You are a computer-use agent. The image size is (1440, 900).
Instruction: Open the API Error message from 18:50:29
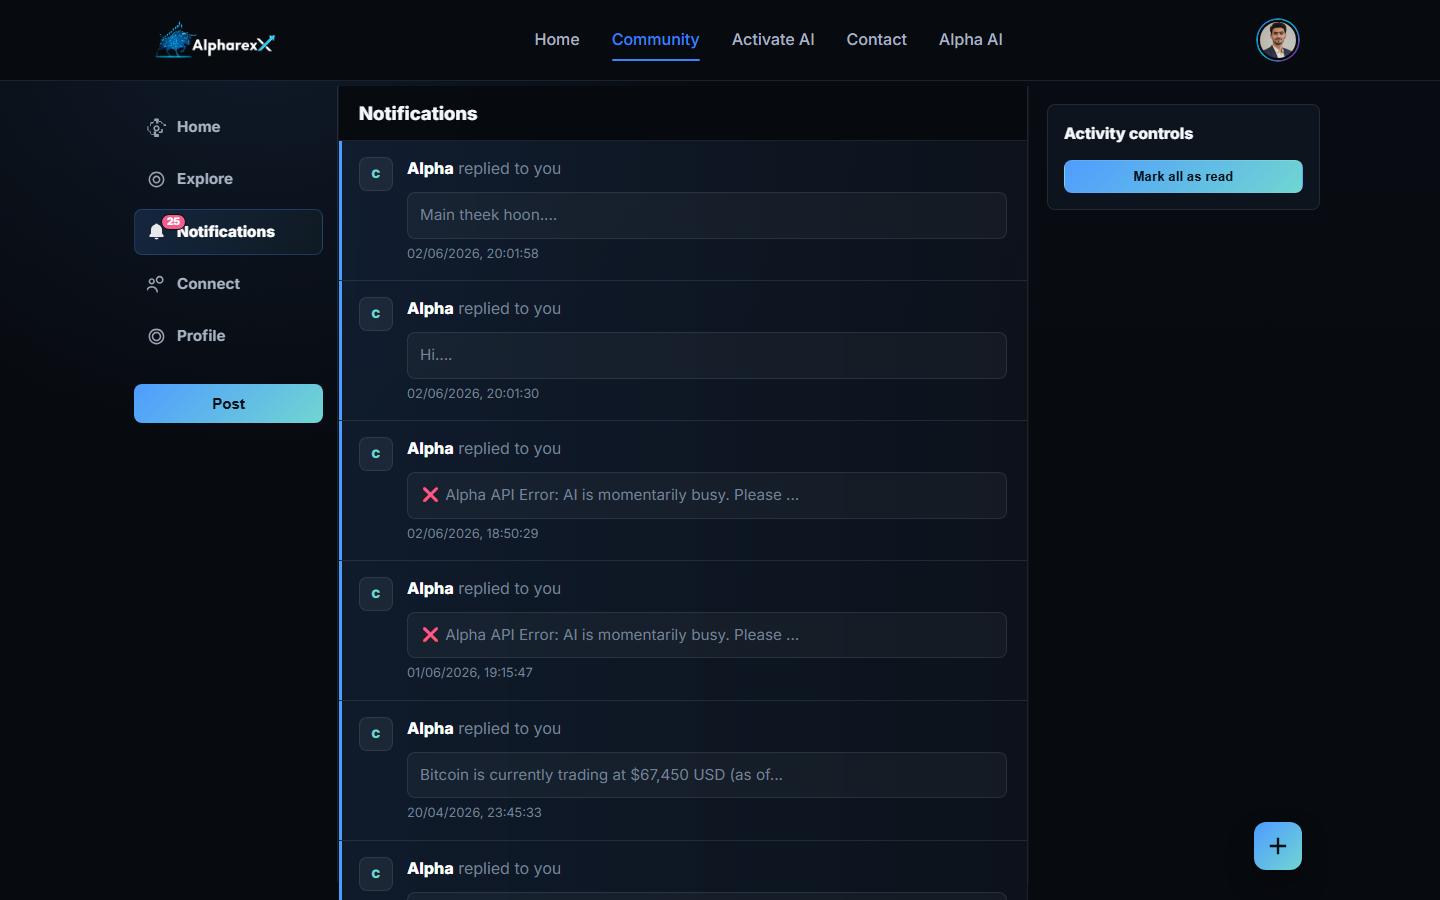pyautogui.click(x=707, y=495)
